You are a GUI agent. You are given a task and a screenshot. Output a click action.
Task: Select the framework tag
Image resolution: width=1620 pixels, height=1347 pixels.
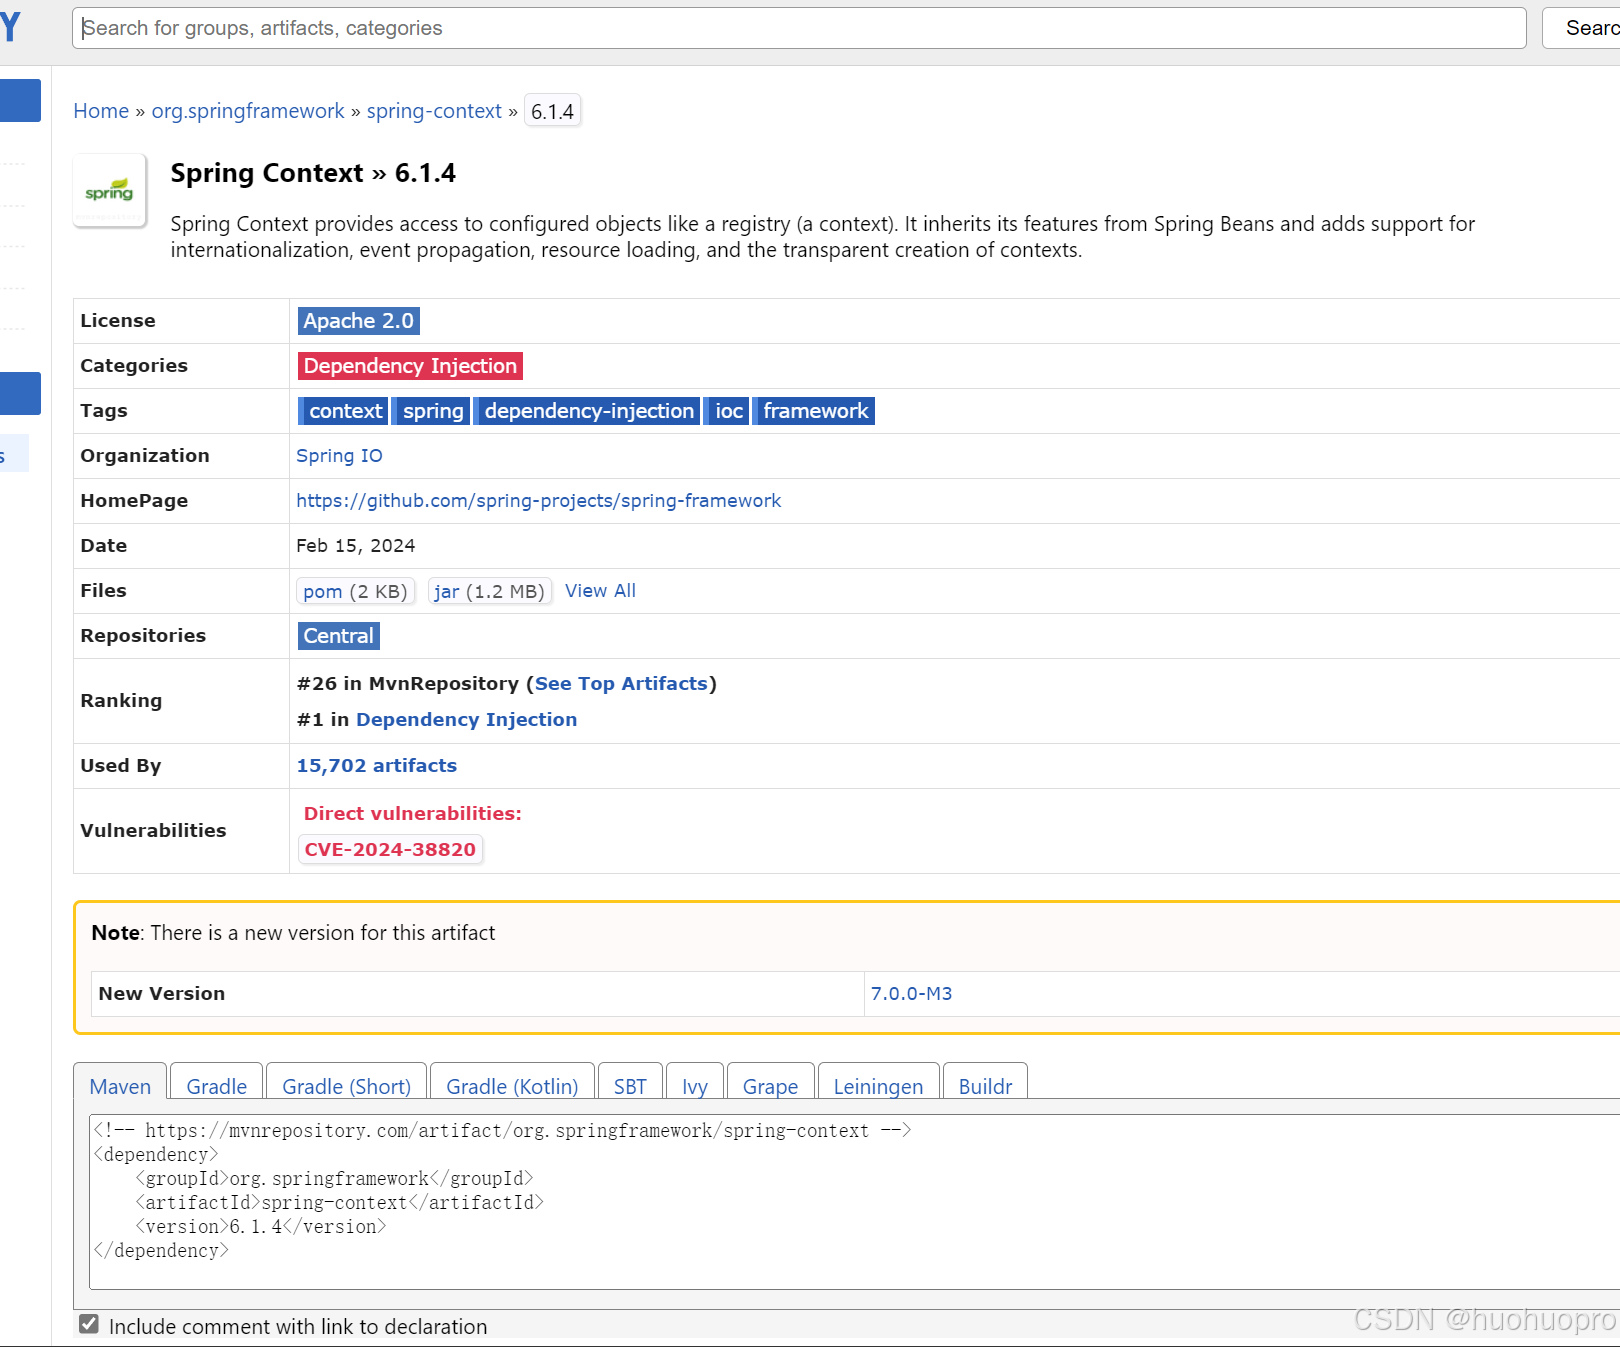814,411
